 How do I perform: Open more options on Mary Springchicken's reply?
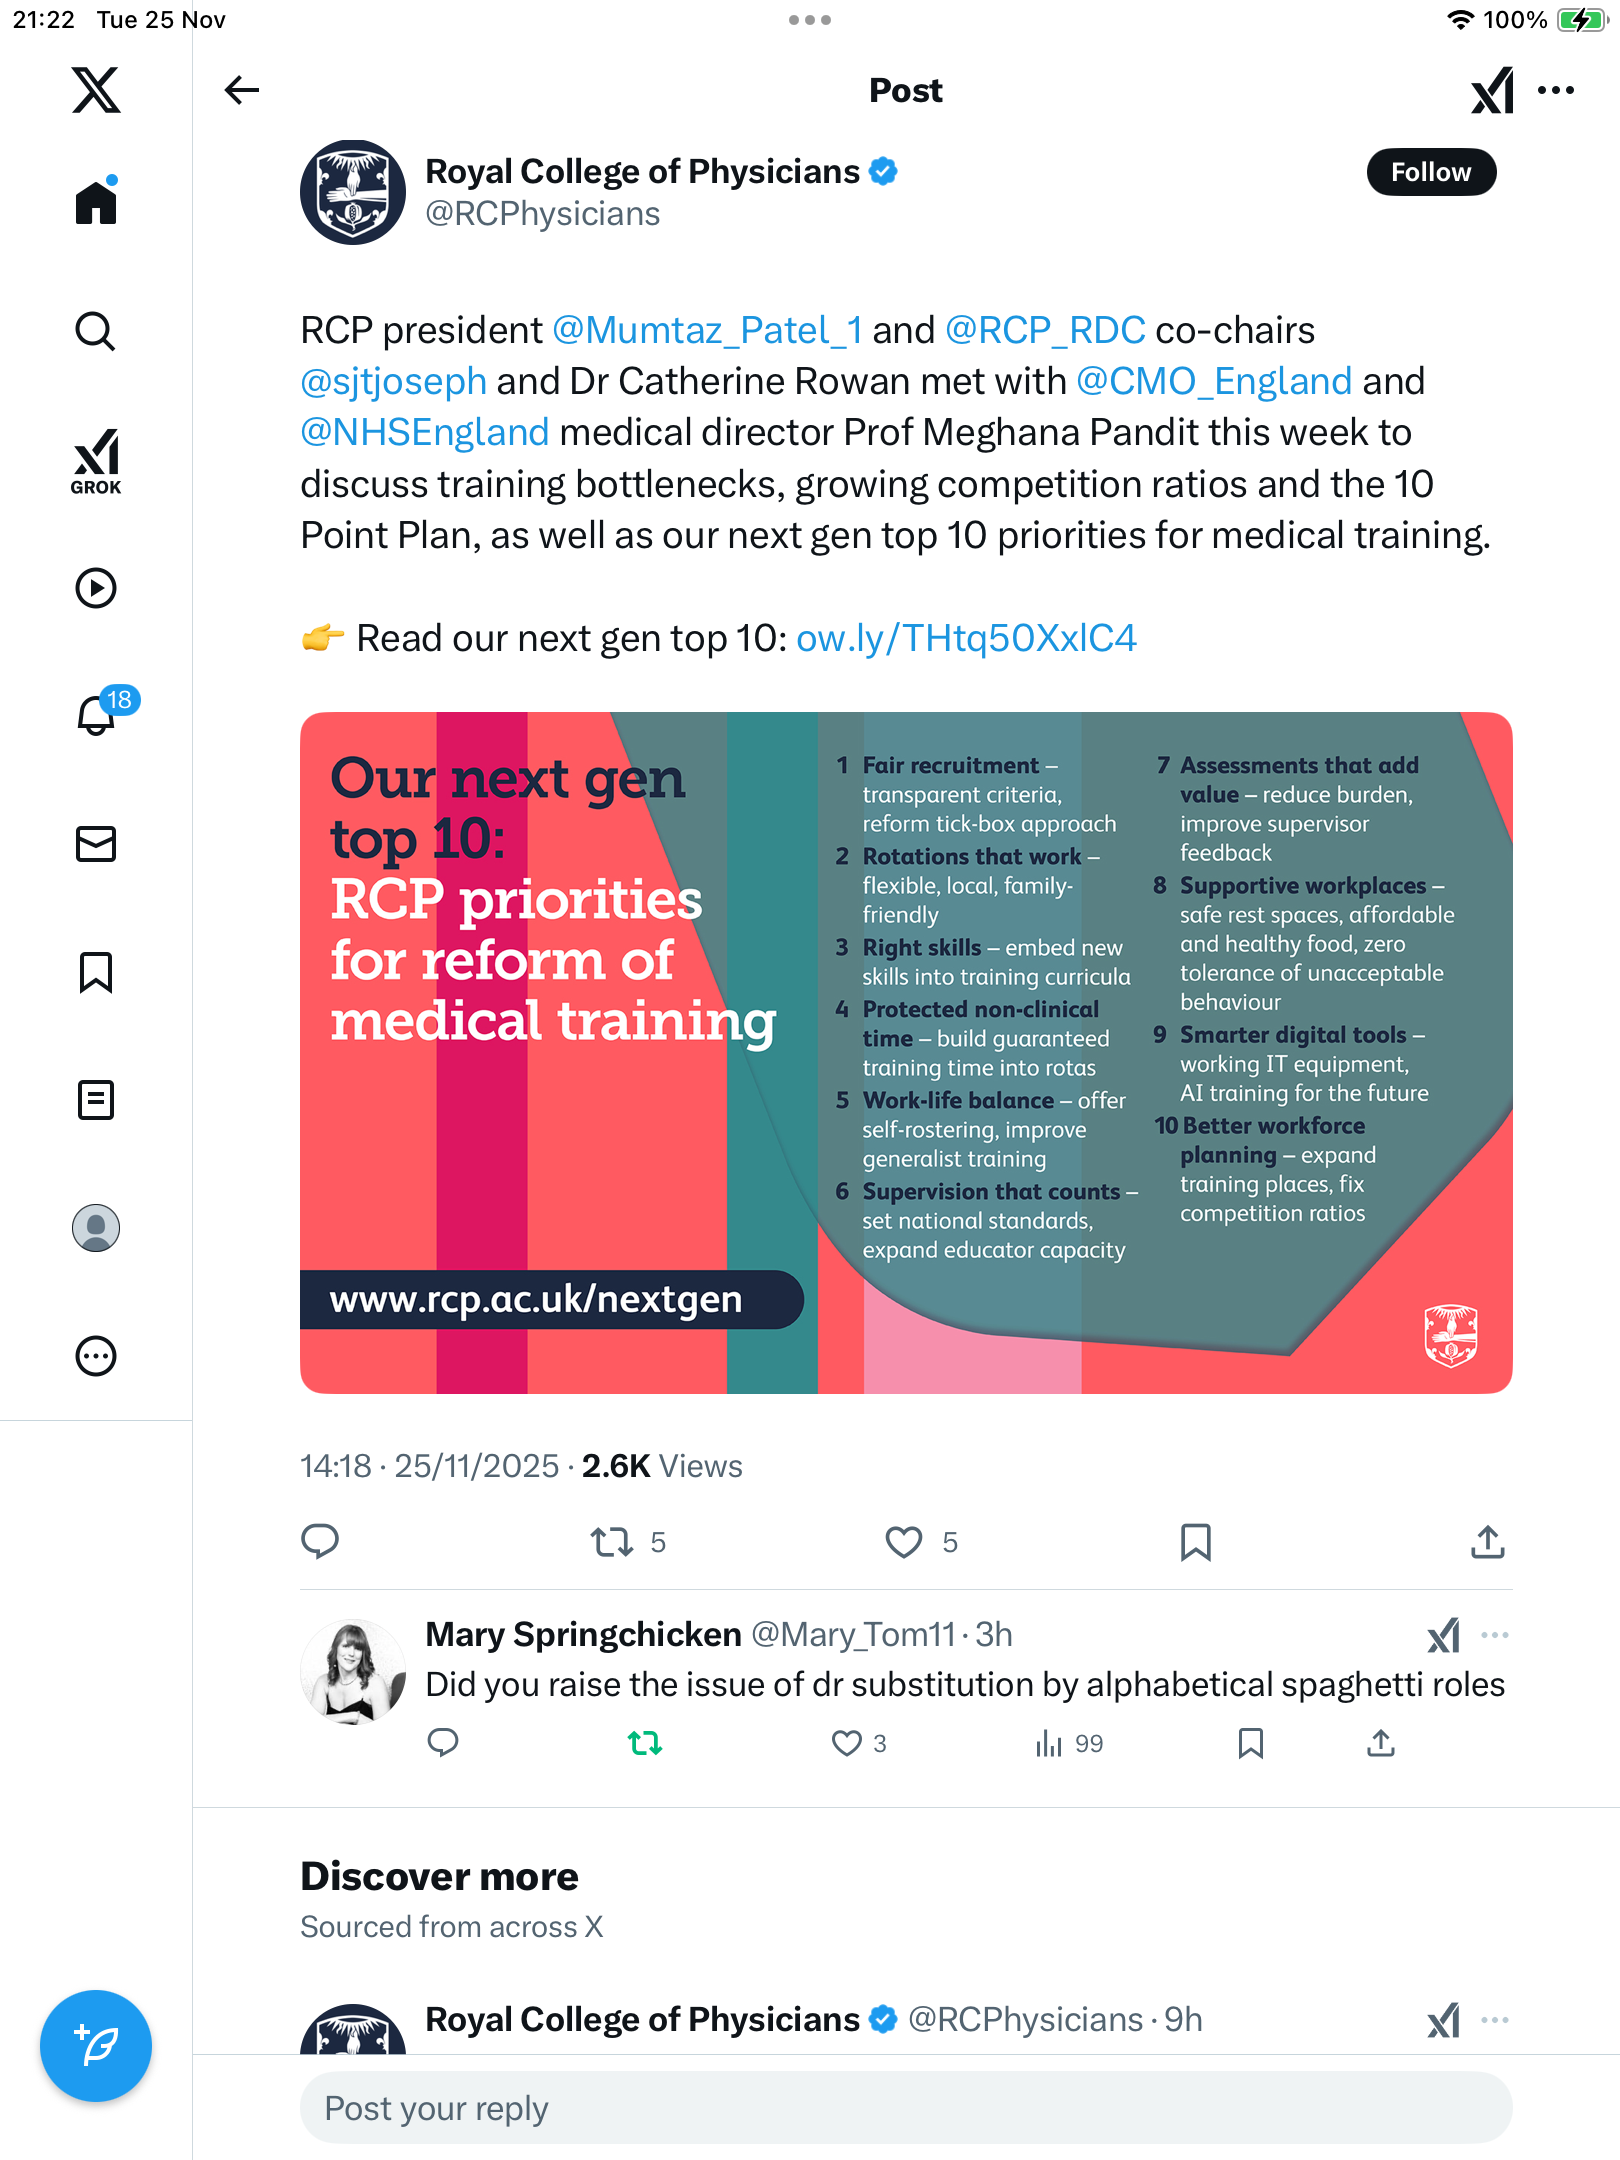(x=1495, y=1635)
